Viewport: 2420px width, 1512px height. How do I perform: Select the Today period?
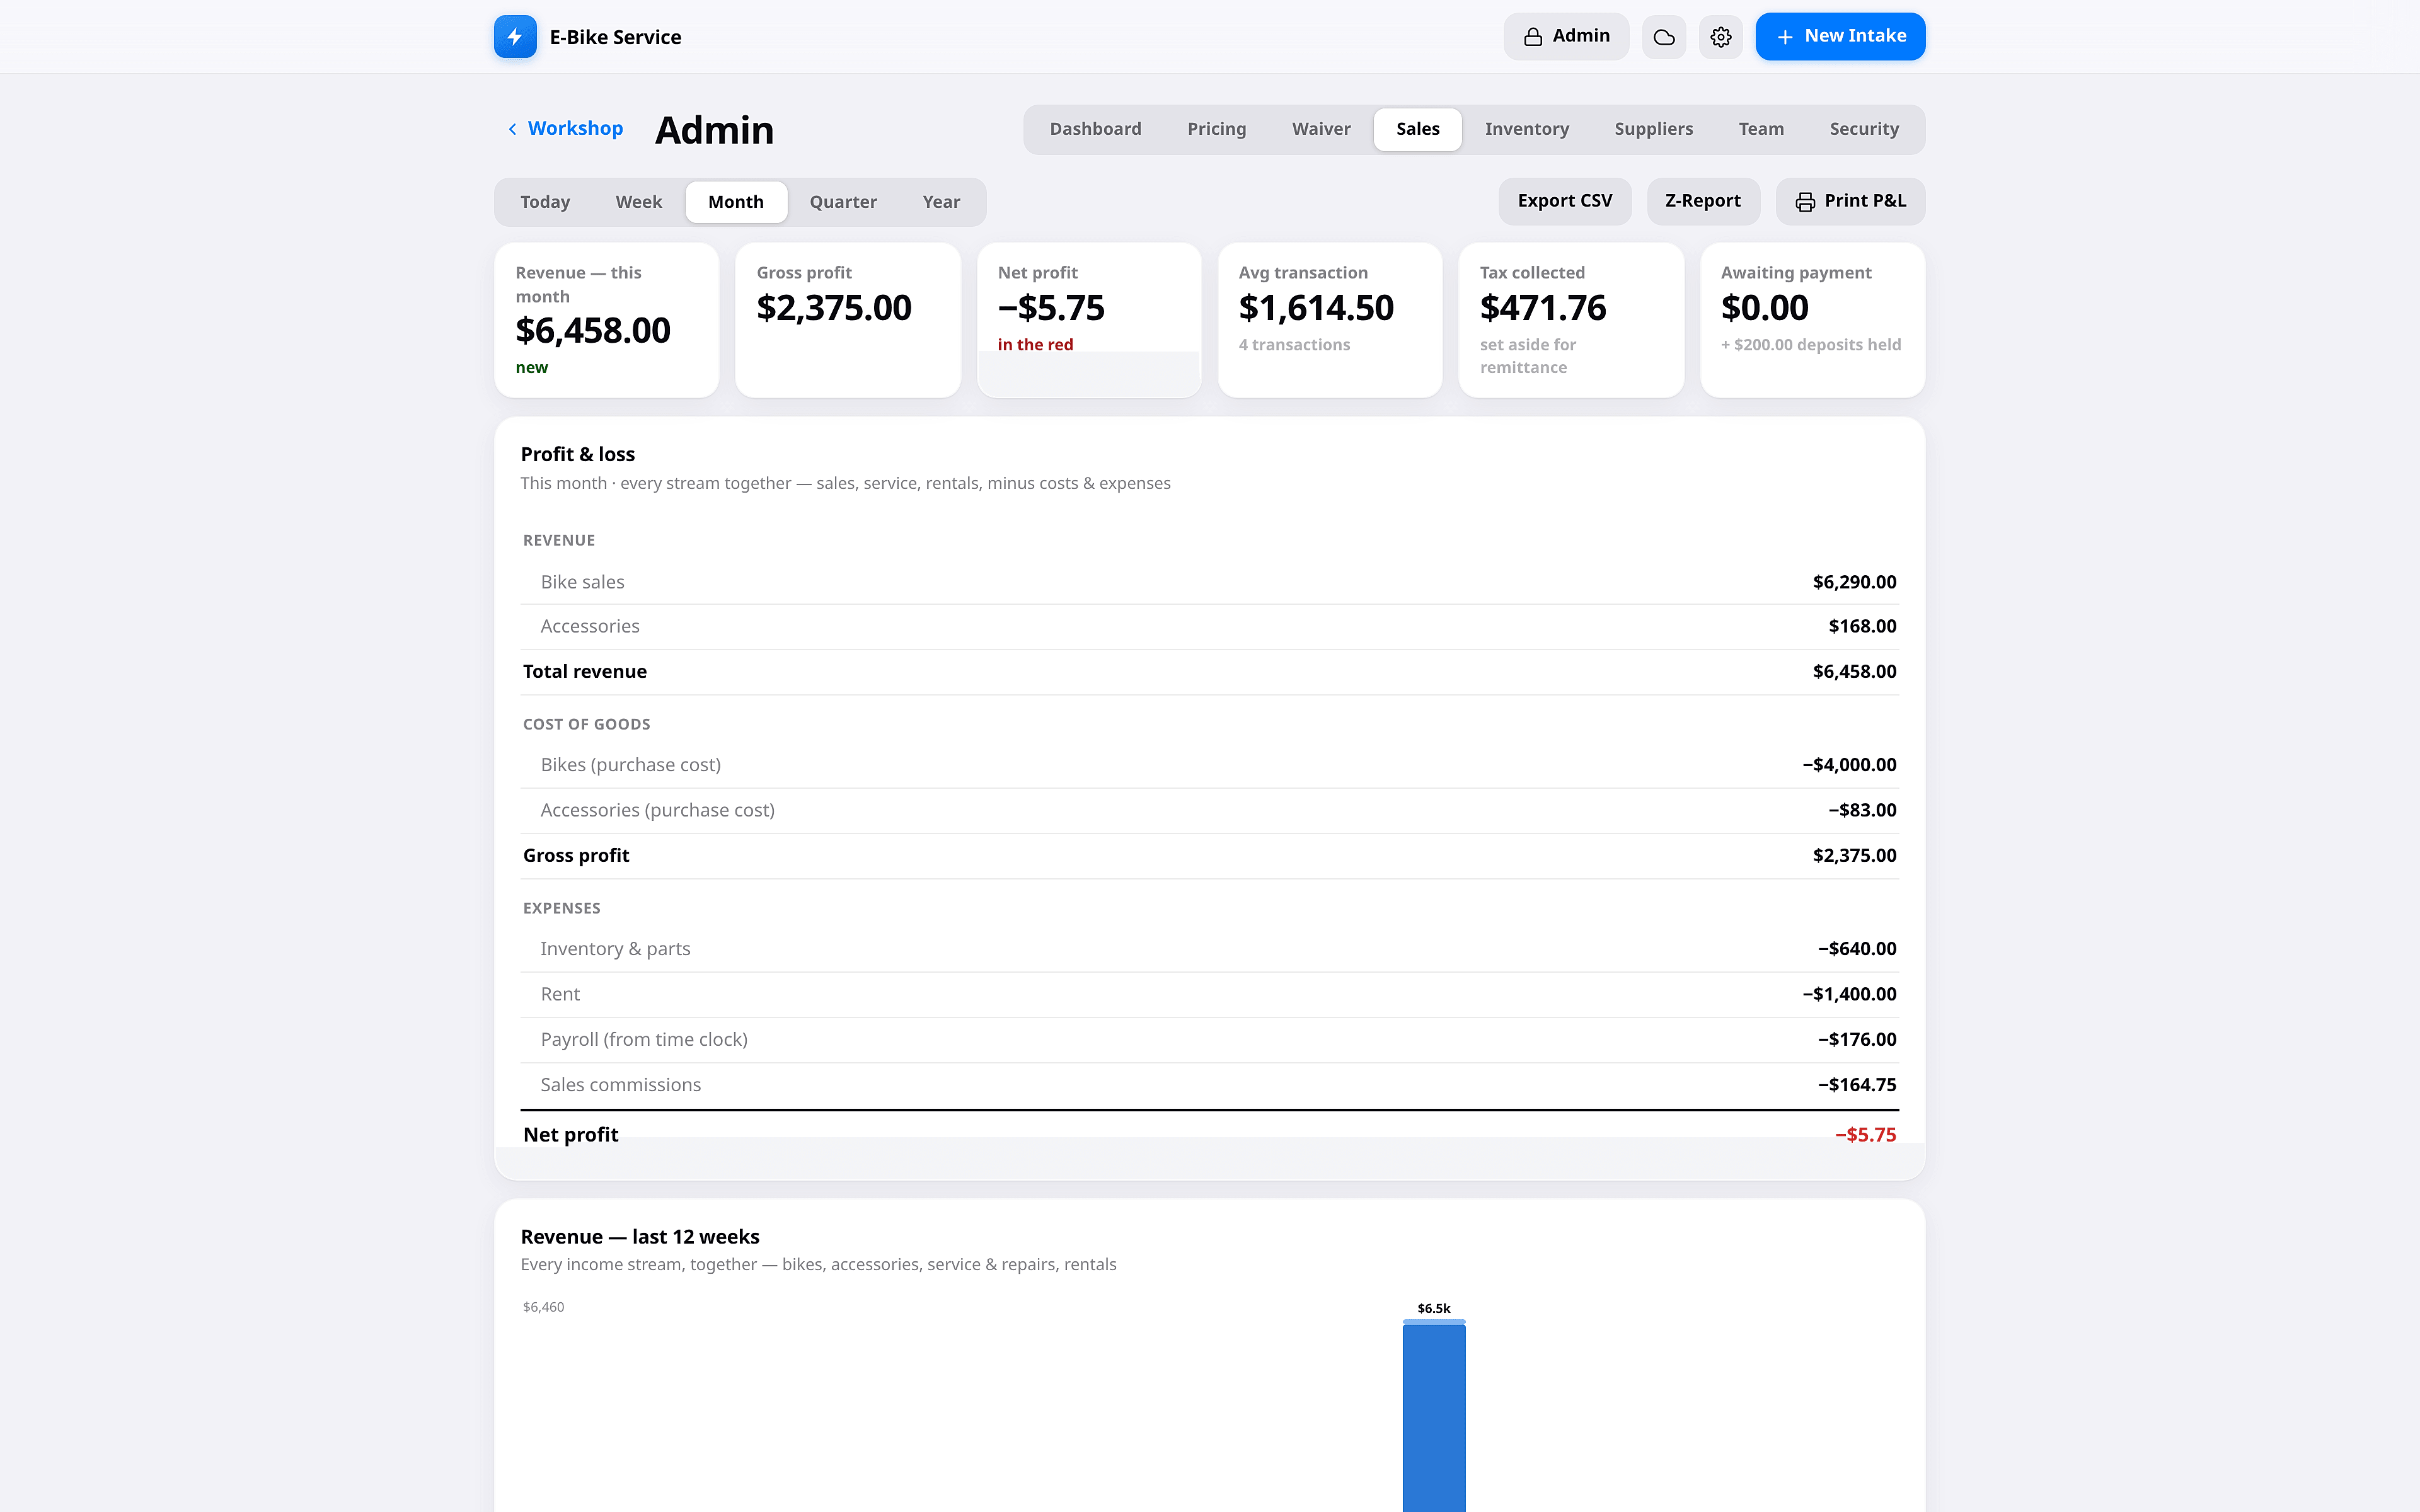click(x=545, y=202)
